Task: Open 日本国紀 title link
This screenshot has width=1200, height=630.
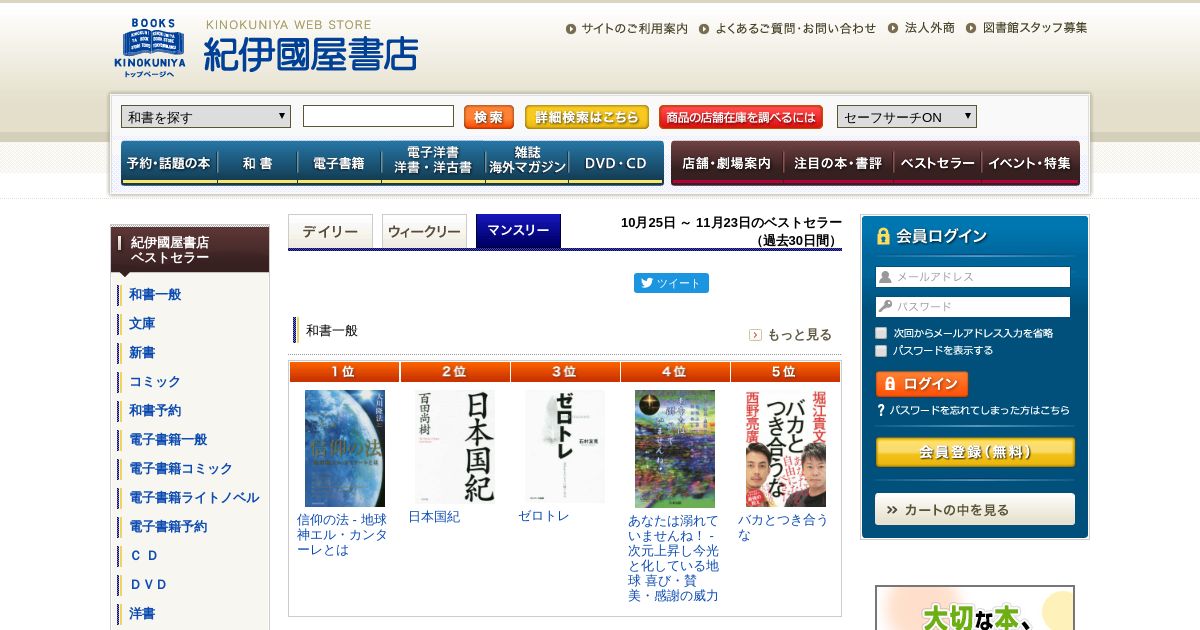Action: click(x=434, y=517)
